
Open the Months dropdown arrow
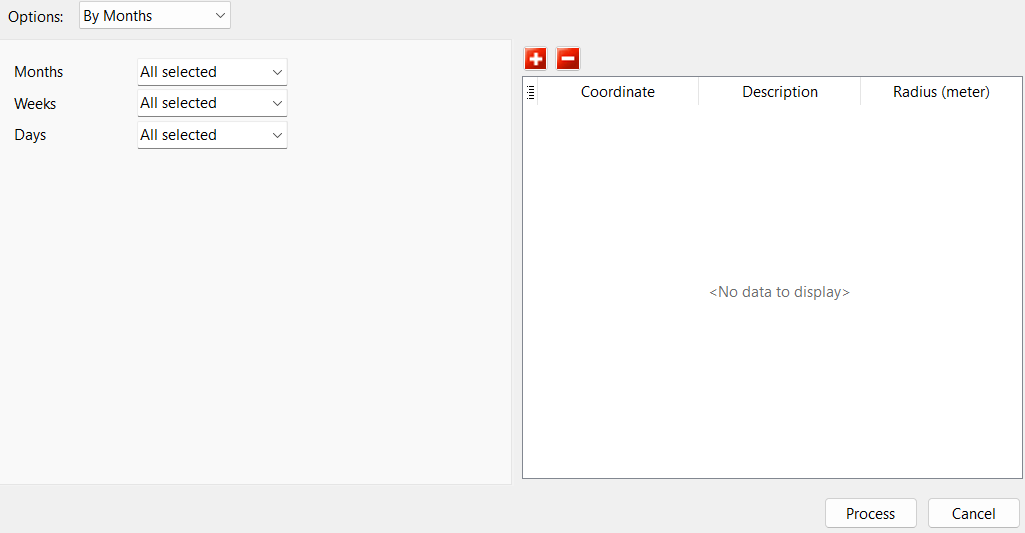pos(276,72)
